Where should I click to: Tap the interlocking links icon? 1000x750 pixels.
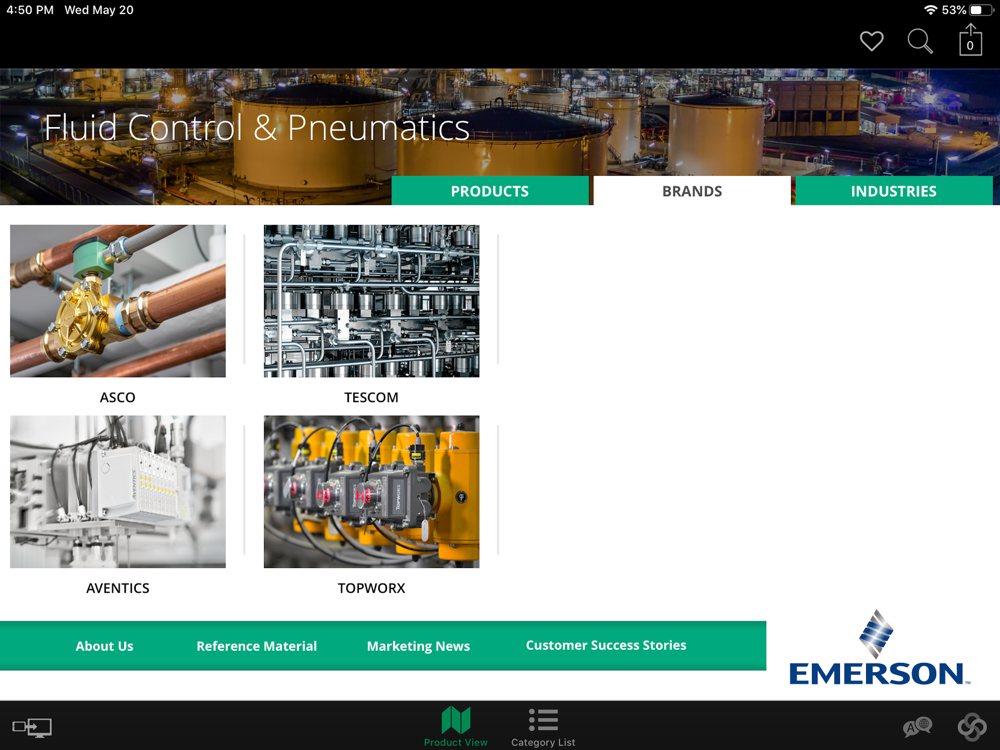click(x=972, y=726)
